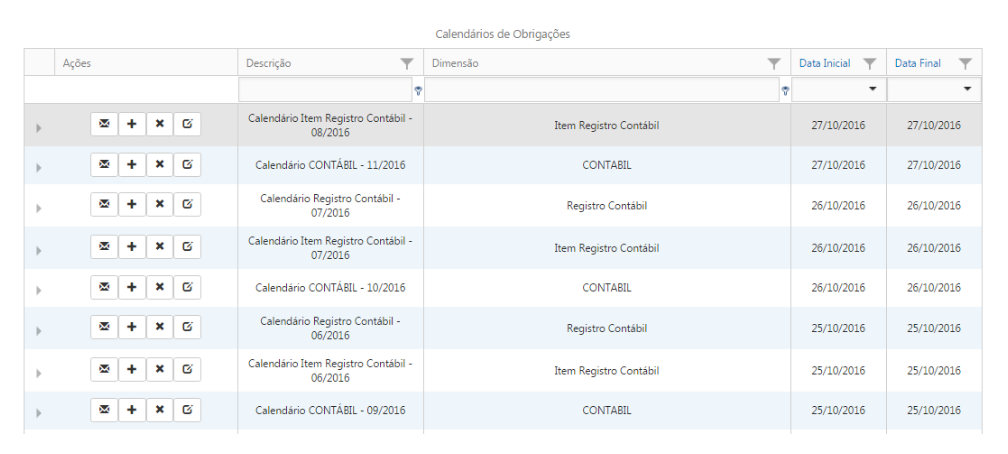
Task: Click plus icon for Item Registro Contábil 06/2016 row
Action: [x=132, y=369]
